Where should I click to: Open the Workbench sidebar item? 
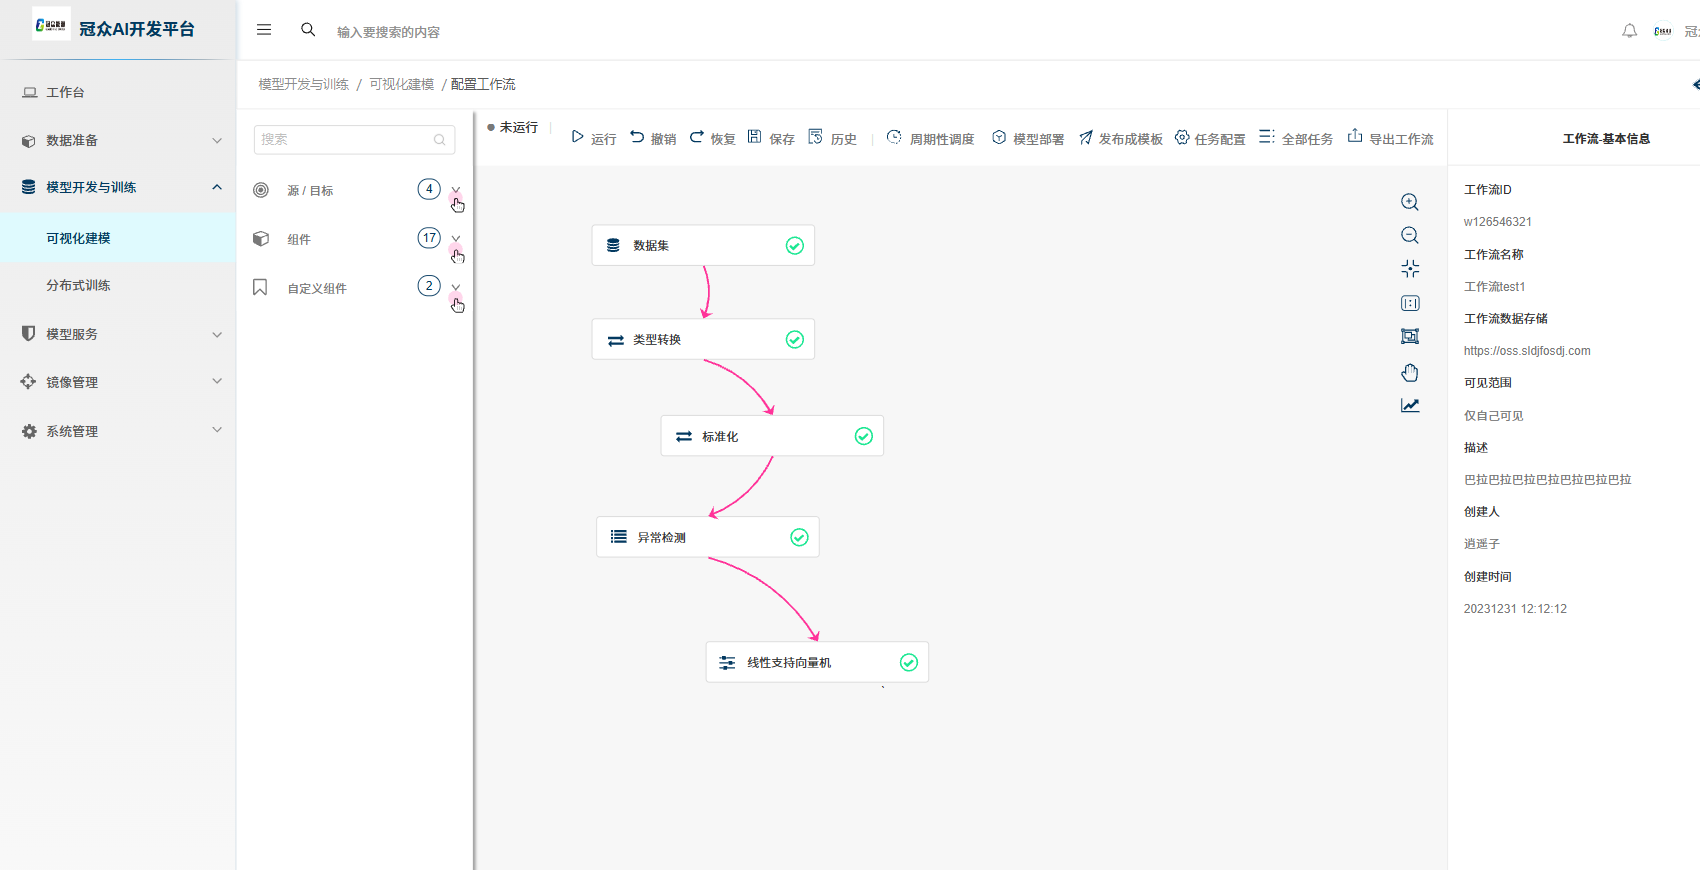coord(65,92)
